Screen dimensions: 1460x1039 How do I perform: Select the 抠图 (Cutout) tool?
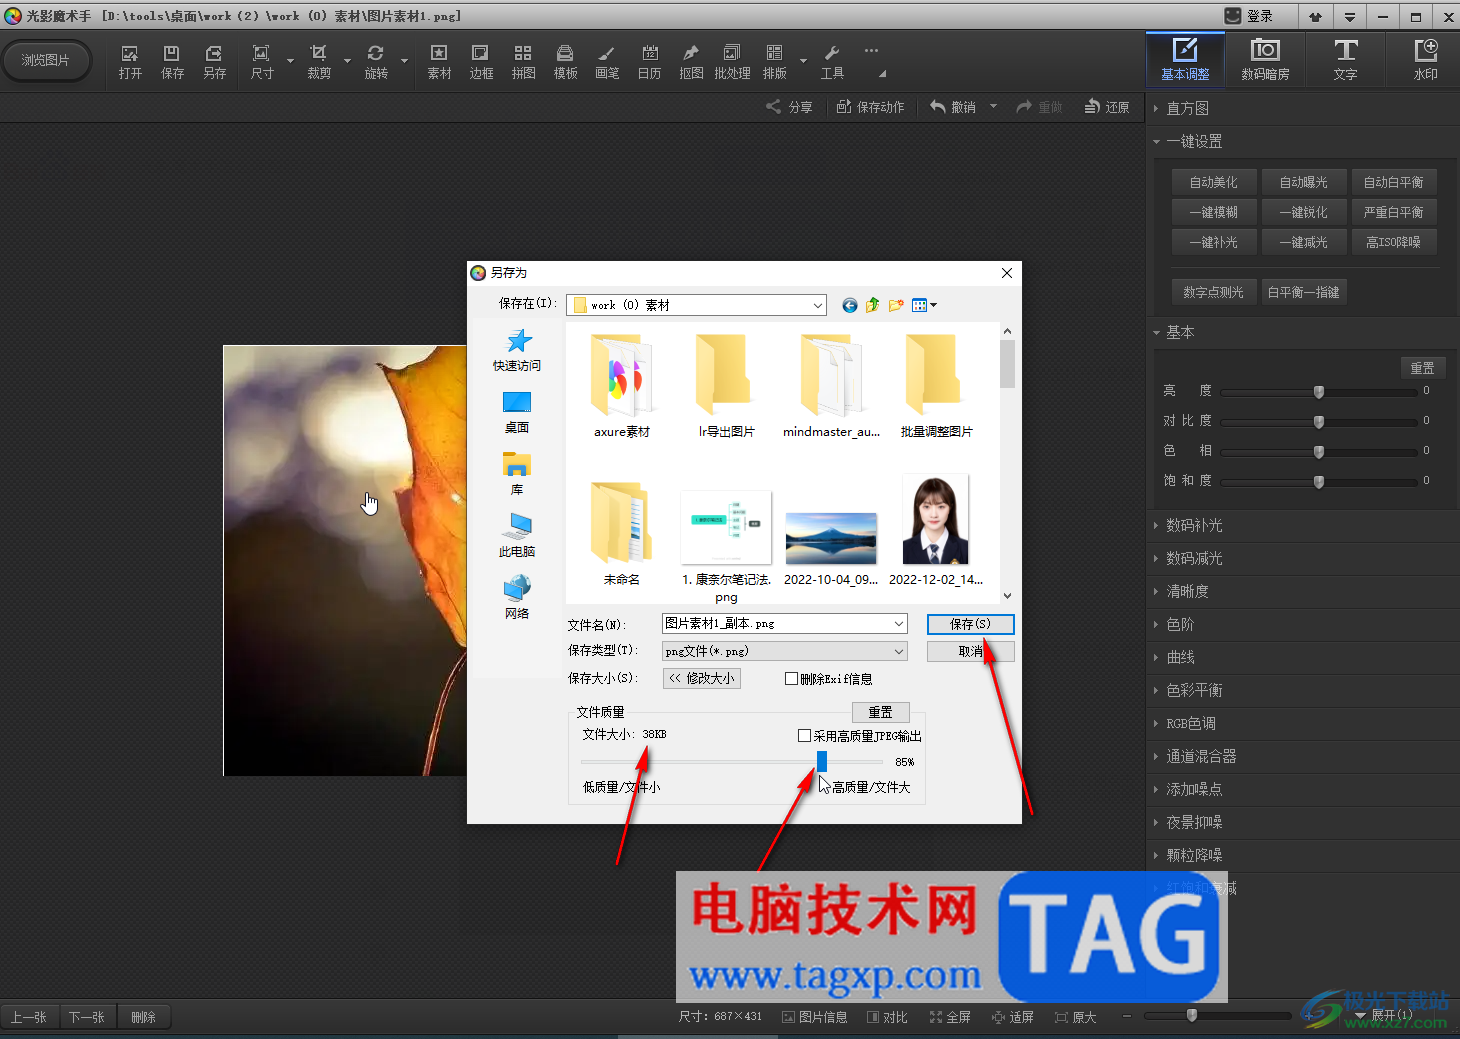(691, 62)
